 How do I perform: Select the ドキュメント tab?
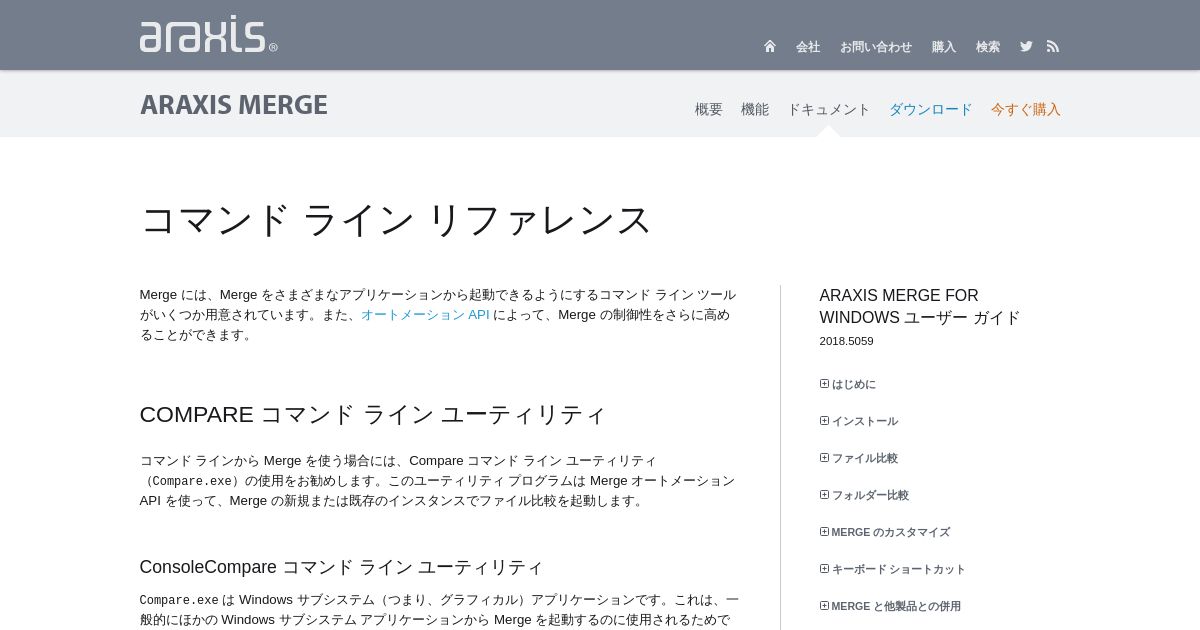[x=829, y=109]
